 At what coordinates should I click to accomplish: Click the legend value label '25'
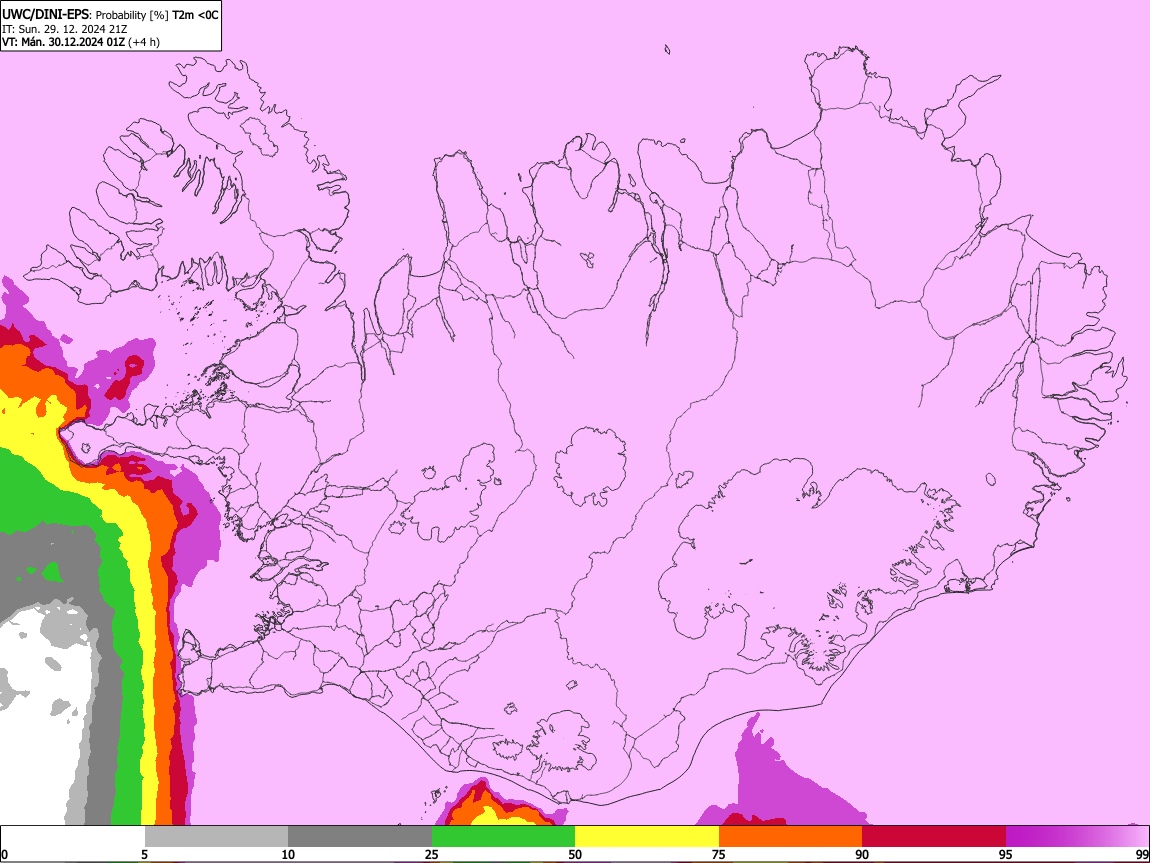(432, 855)
